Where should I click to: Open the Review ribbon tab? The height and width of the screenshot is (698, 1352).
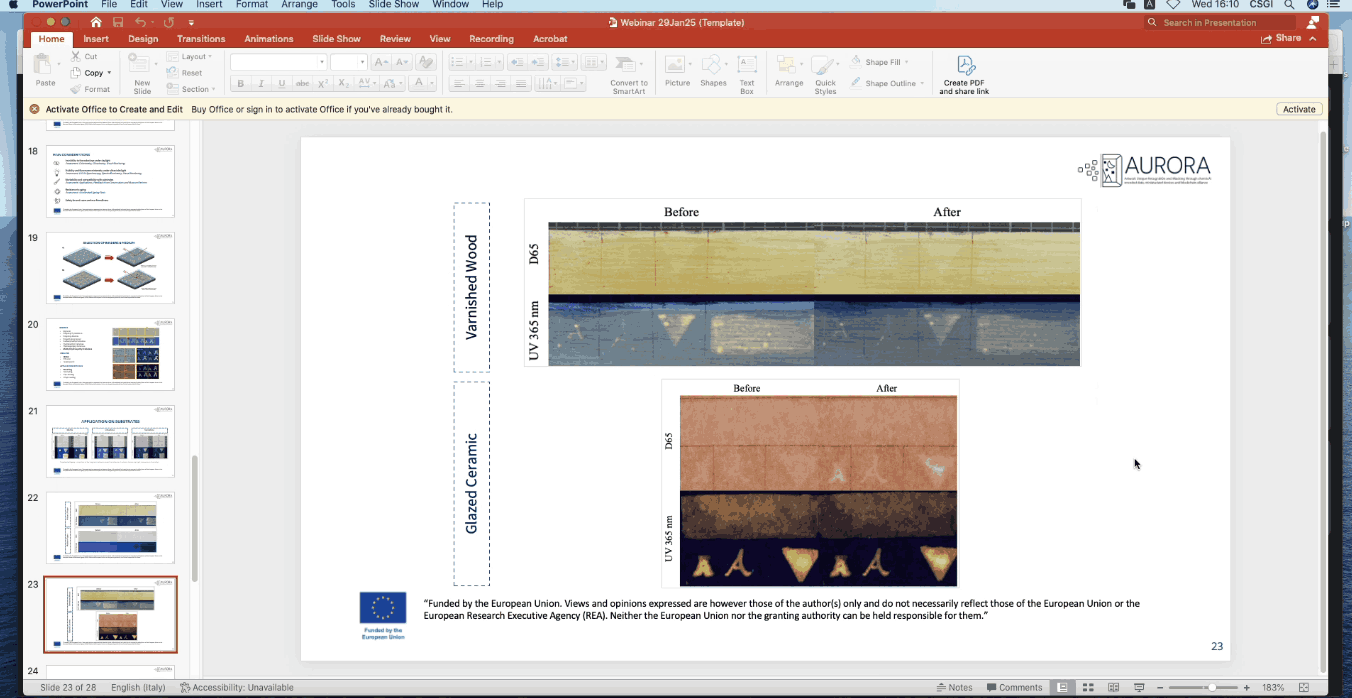click(x=395, y=39)
